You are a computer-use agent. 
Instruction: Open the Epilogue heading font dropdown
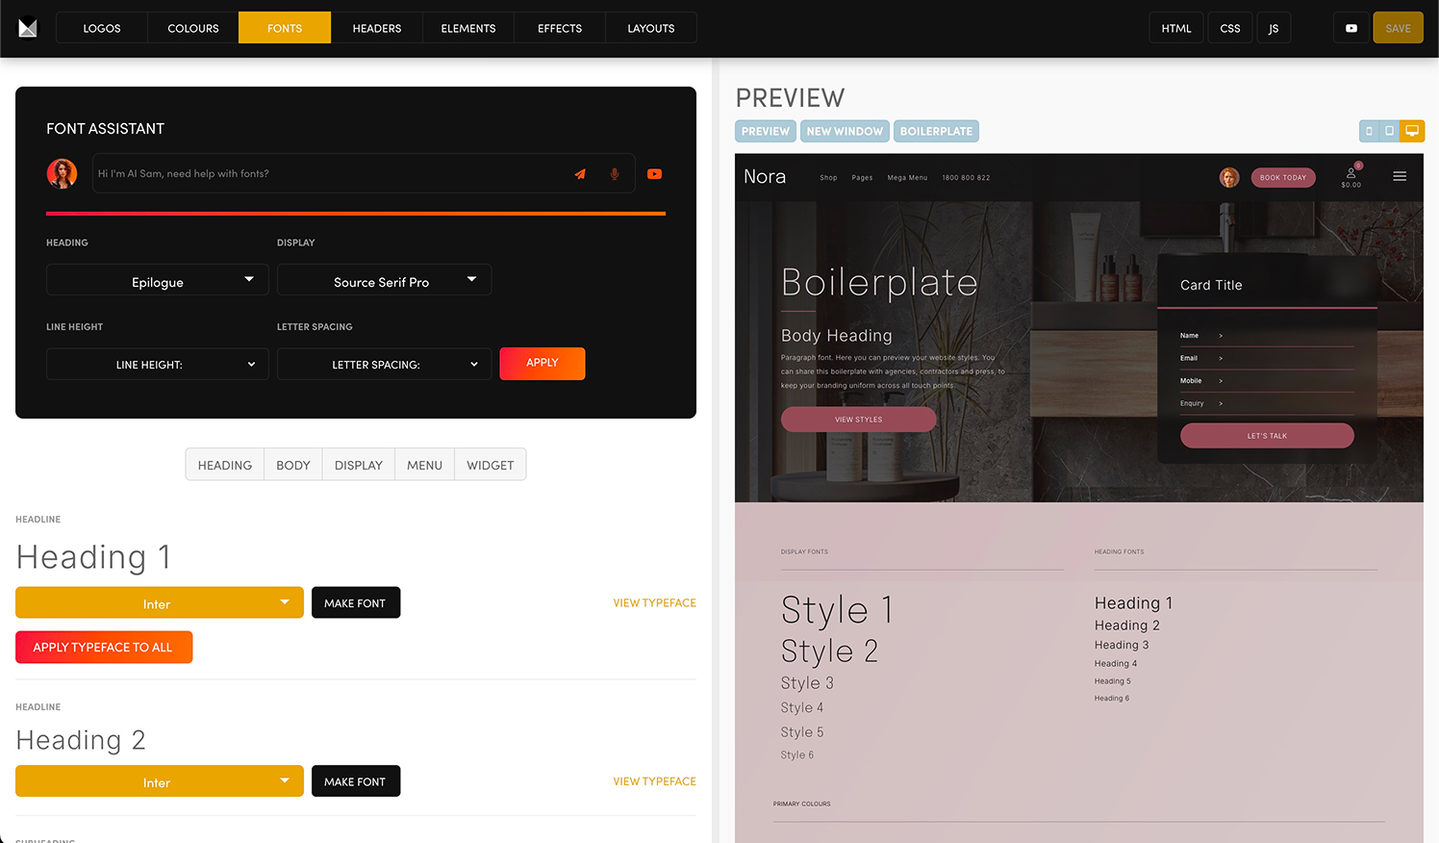point(157,281)
